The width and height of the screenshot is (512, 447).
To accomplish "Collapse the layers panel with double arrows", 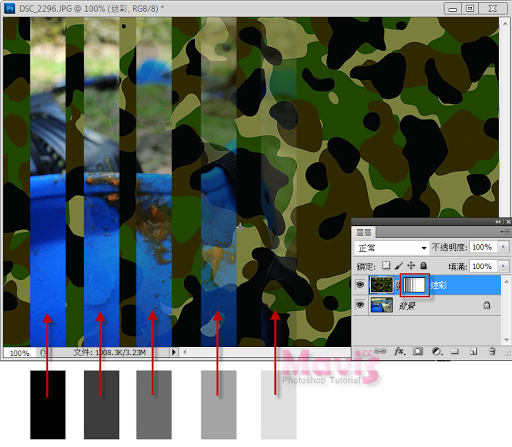I will pyautogui.click(x=498, y=222).
